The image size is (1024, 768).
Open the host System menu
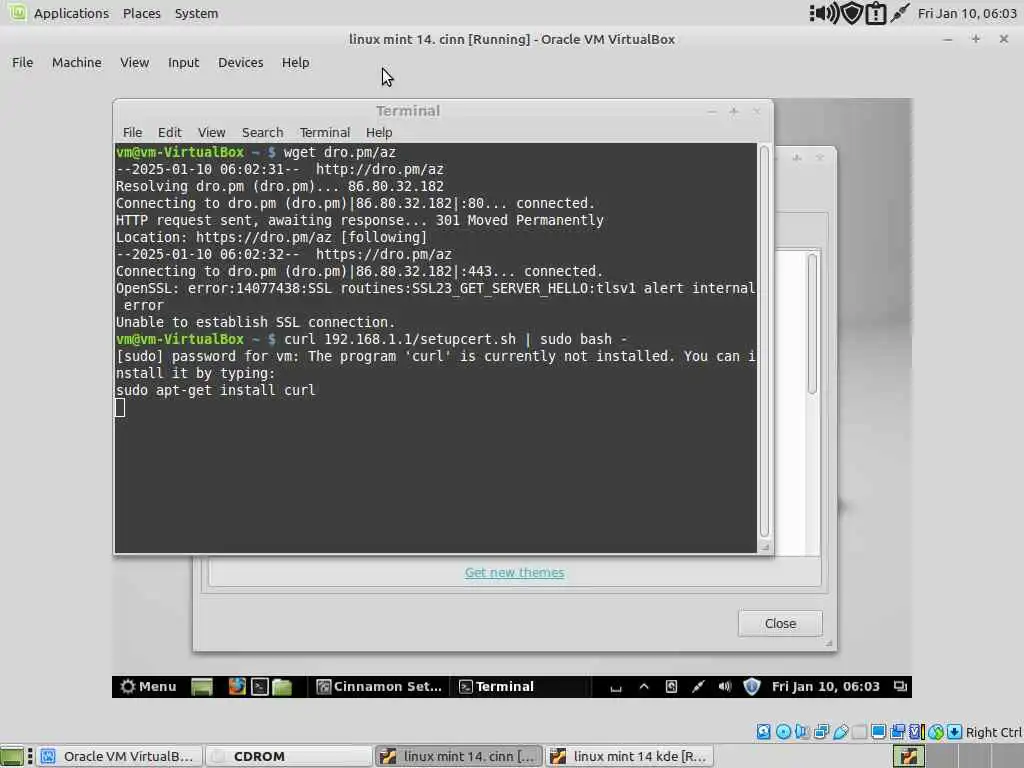pos(196,13)
